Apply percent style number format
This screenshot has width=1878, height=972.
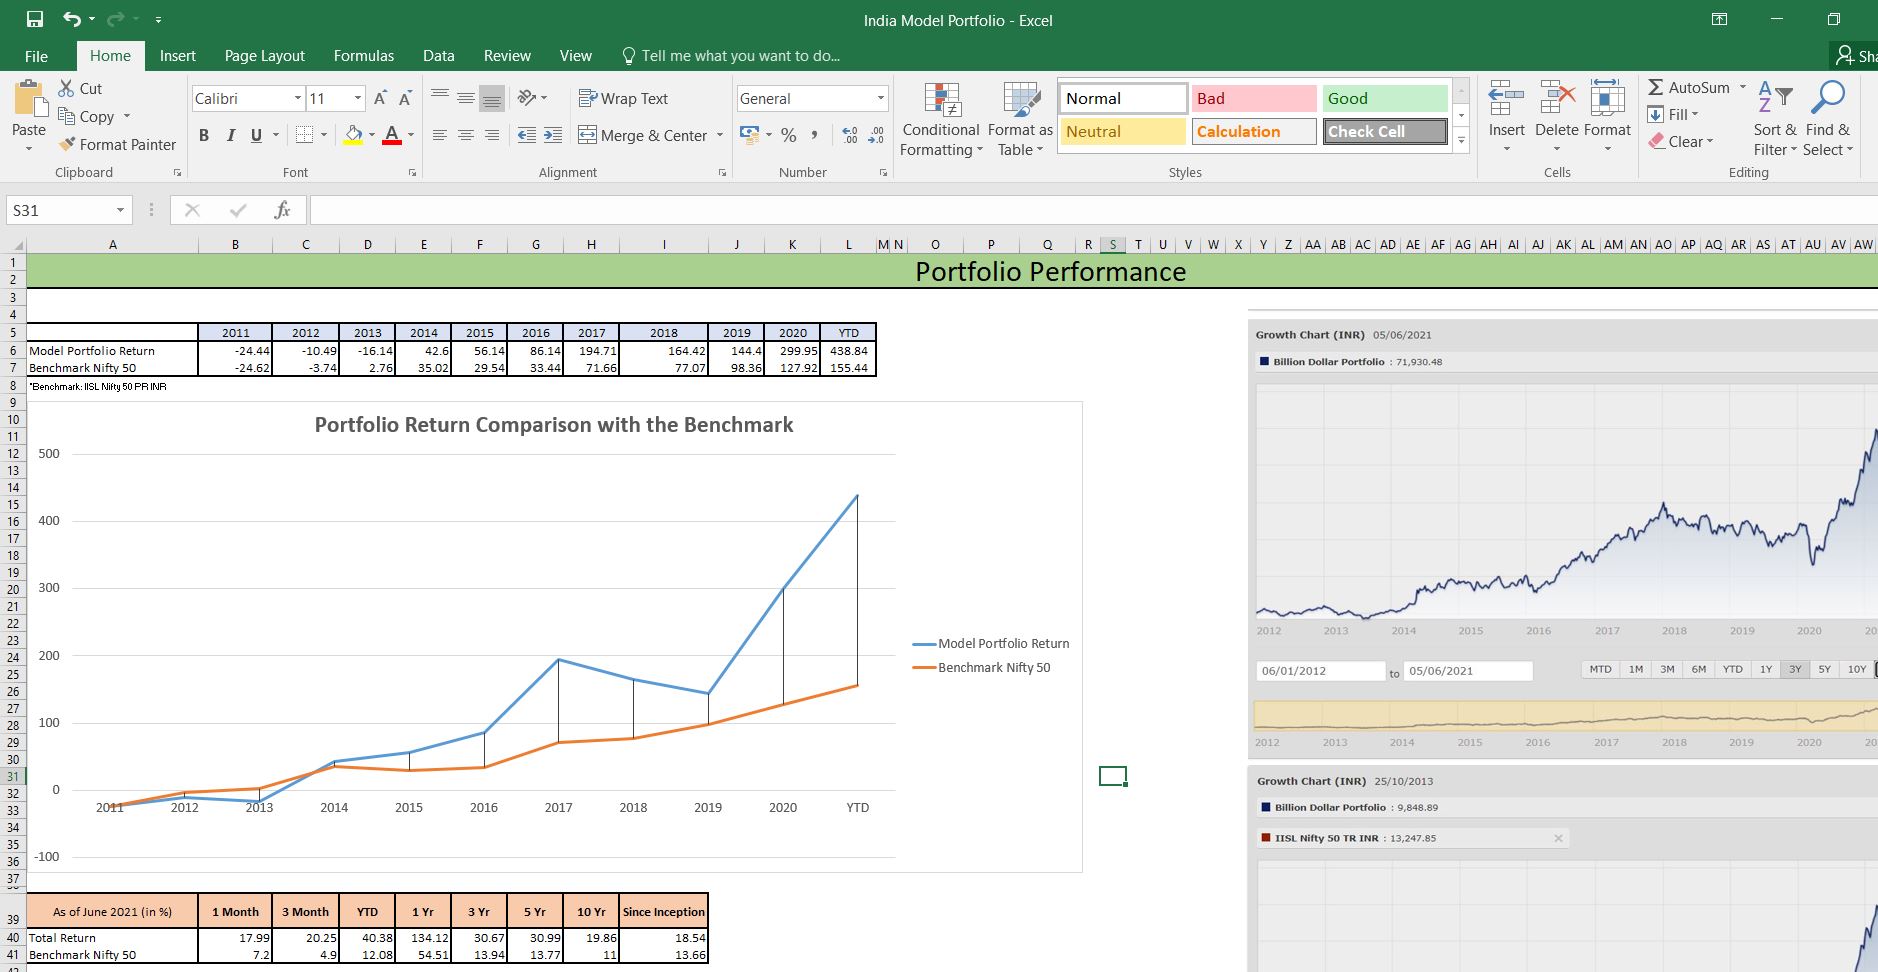click(789, 135)
